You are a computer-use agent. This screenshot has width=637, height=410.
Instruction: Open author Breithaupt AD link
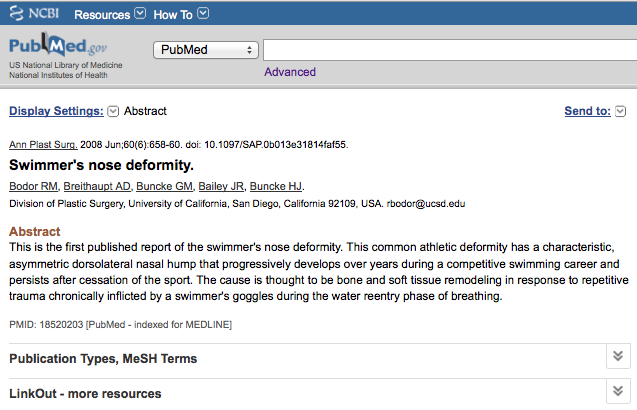point(97,186)
